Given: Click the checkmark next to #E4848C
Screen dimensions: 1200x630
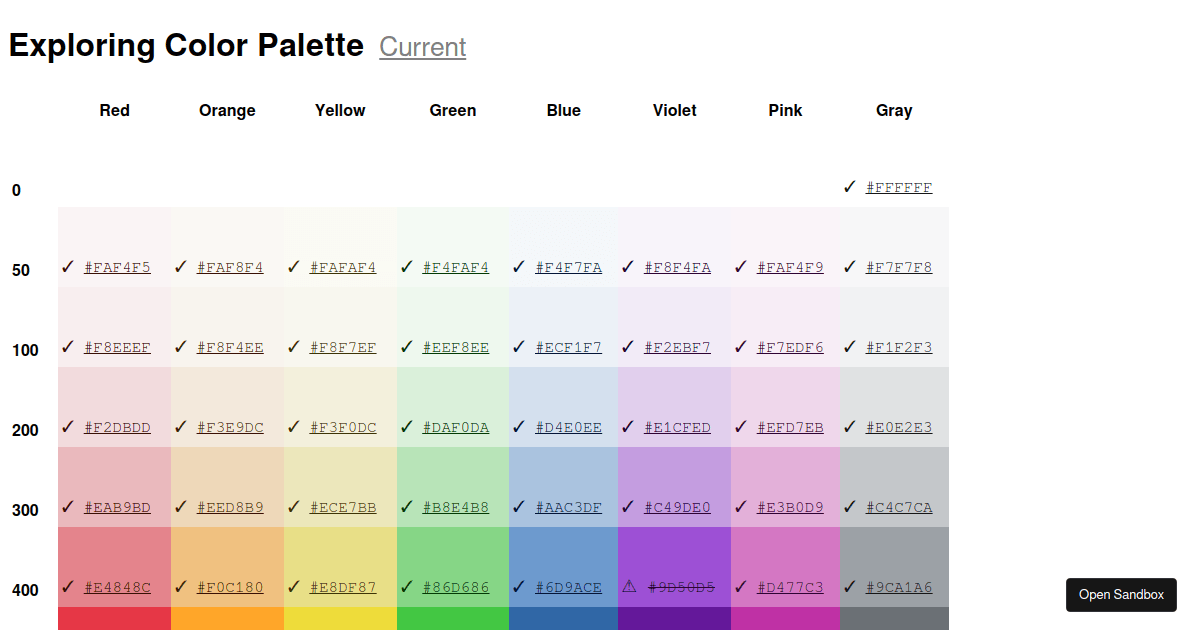Looking at the screenshot, I should click(67, 587).
